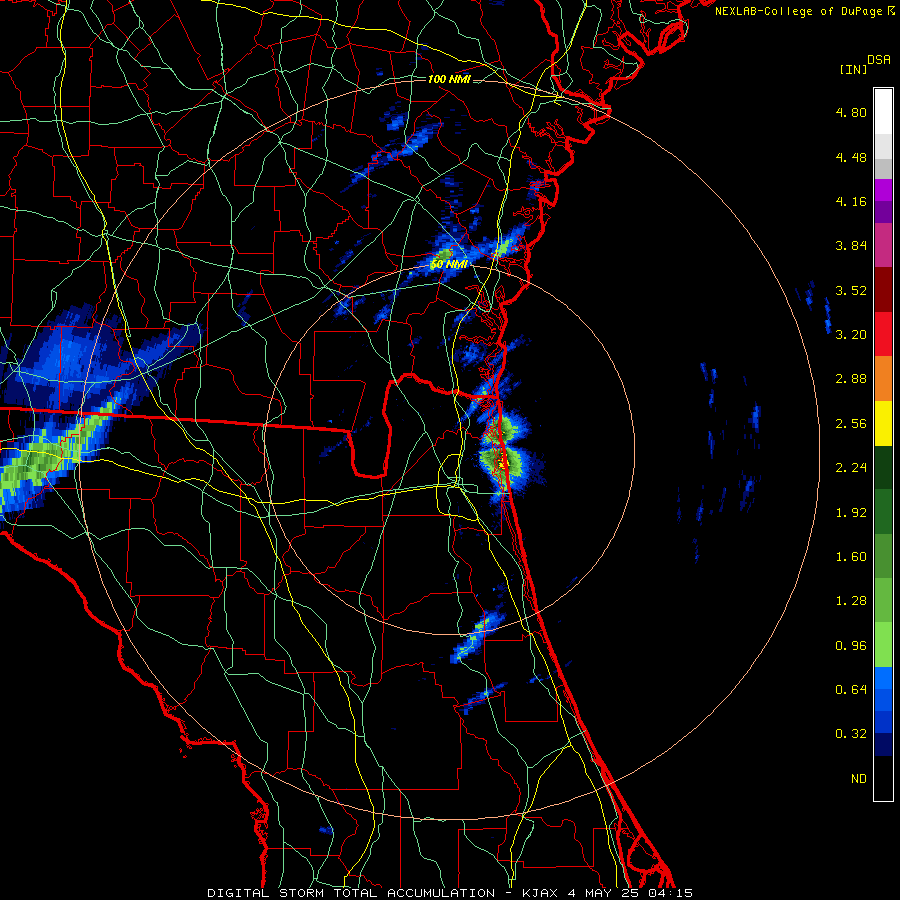Click the 4.16 legend value
Viewport: 900px width, 900px height.
pyautogui.click(x=851, y=201)
